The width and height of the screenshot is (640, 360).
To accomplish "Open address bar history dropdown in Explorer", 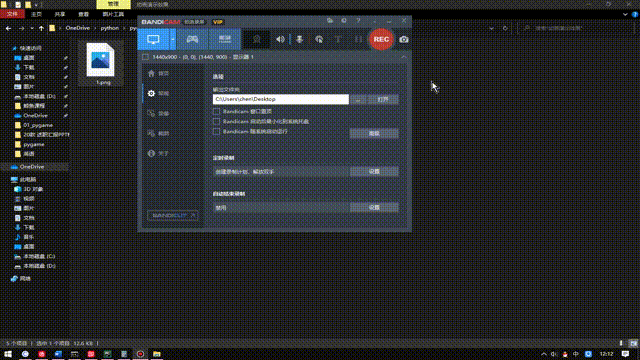I will pos(491,28).
